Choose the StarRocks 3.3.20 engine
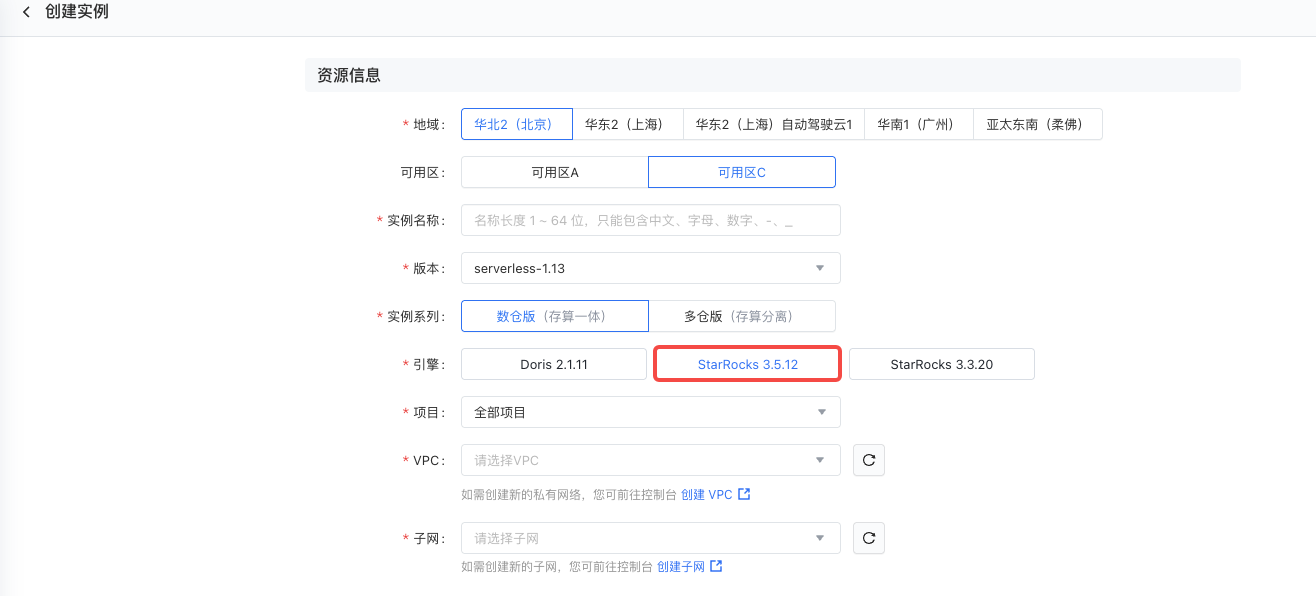Viewport: 1316px width, 596px height. point(942,364)
